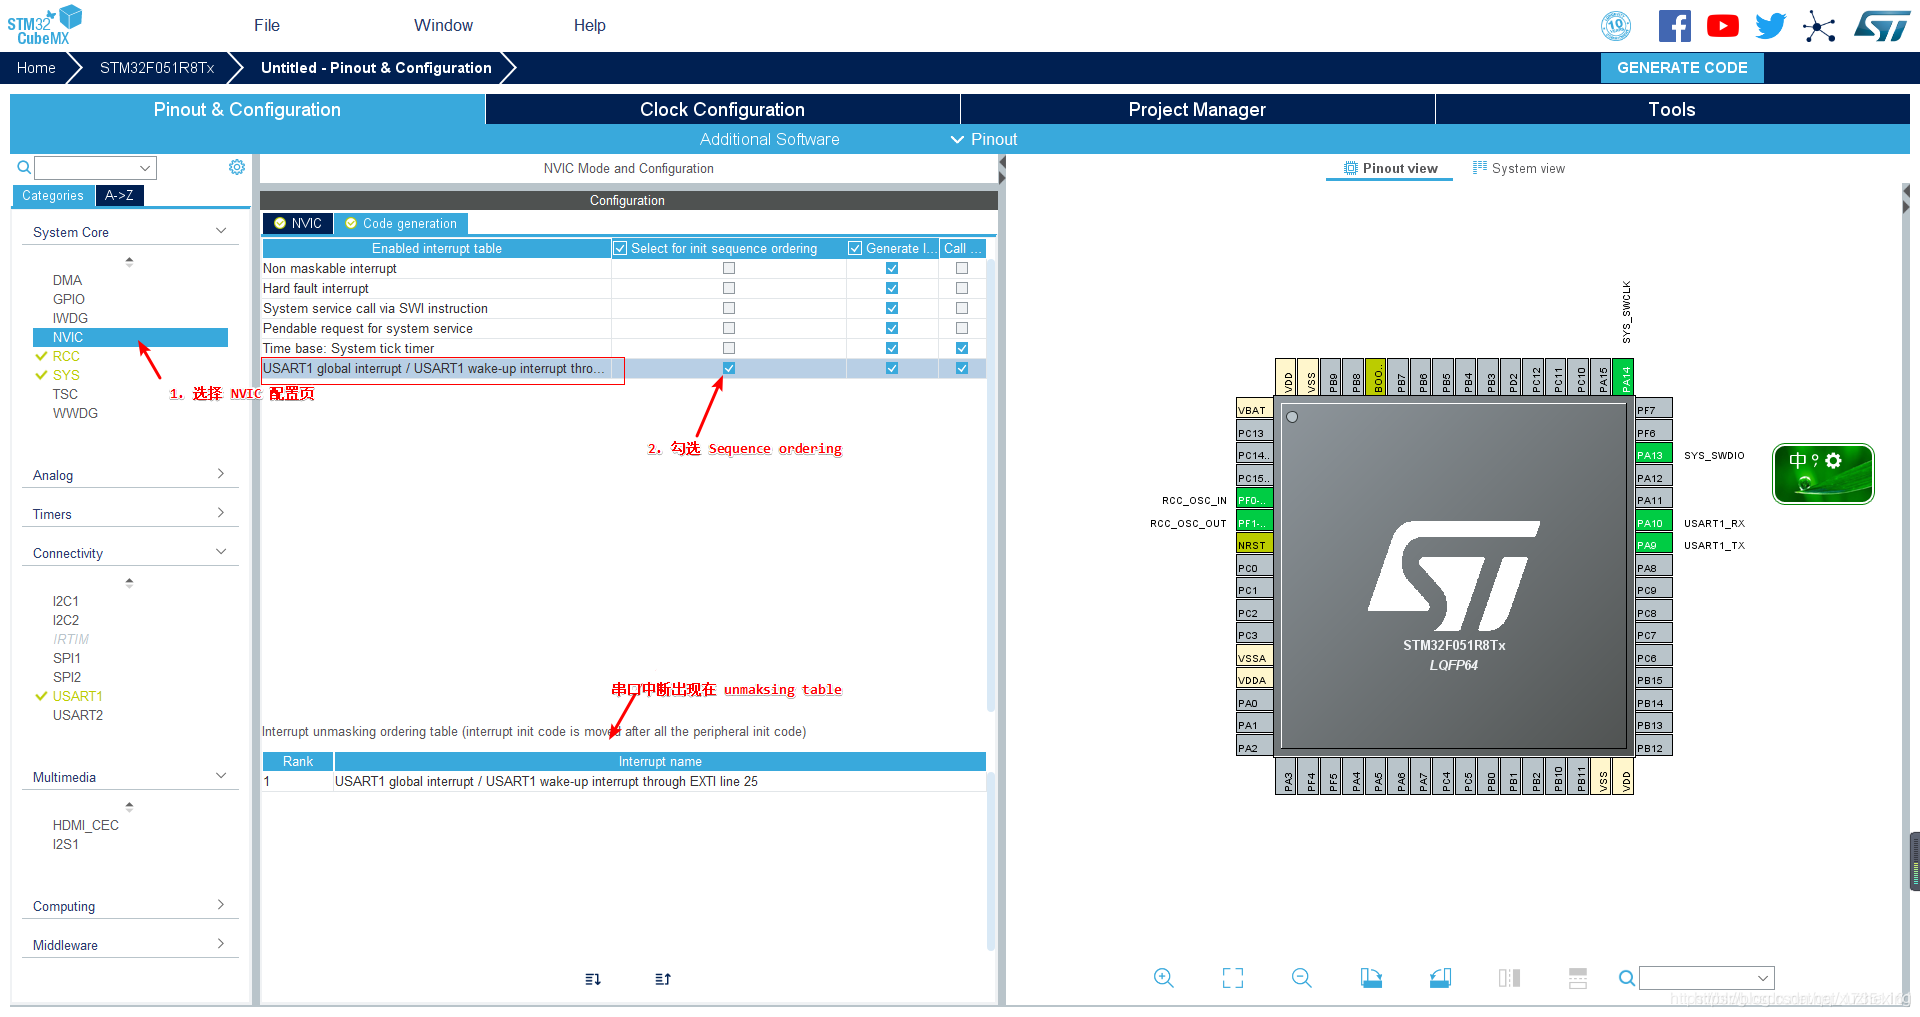This screenshot has width=1920, height=1017.
Task: Sort interrupts in descending order icon
Action: pyautogui.click(x=593, y=979)
